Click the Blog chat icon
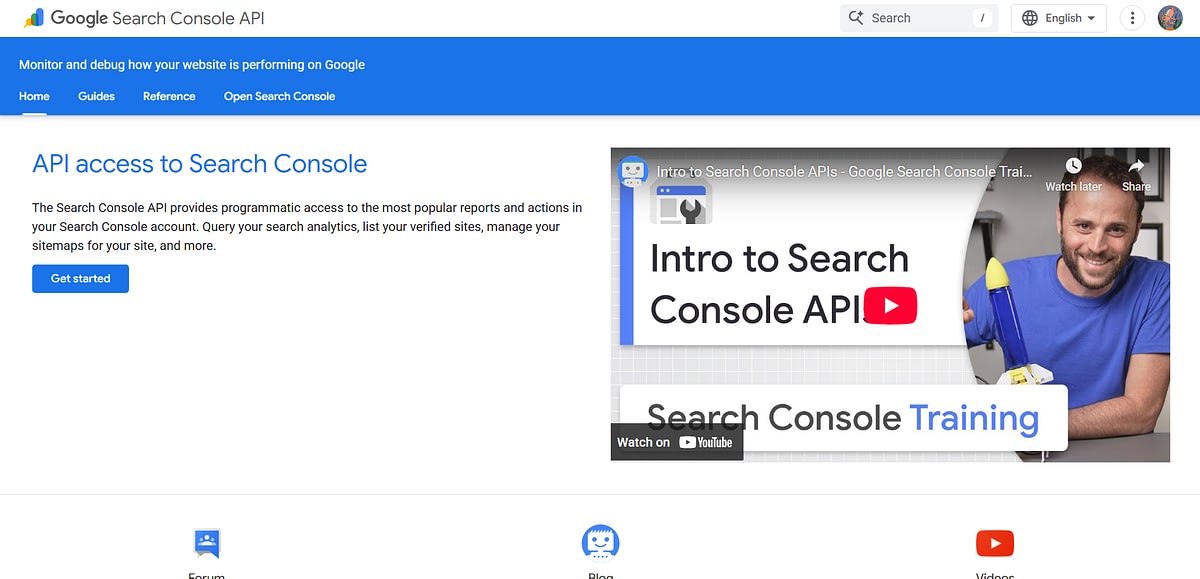The image size is (1200, 579). click(600, 543)
